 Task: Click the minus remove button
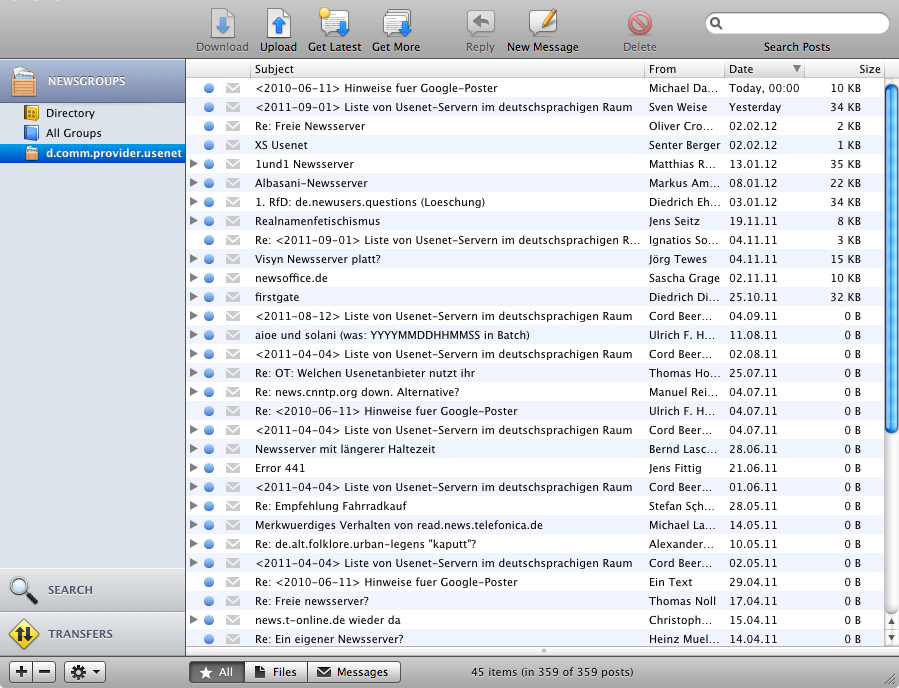click(x=44, y=672)
